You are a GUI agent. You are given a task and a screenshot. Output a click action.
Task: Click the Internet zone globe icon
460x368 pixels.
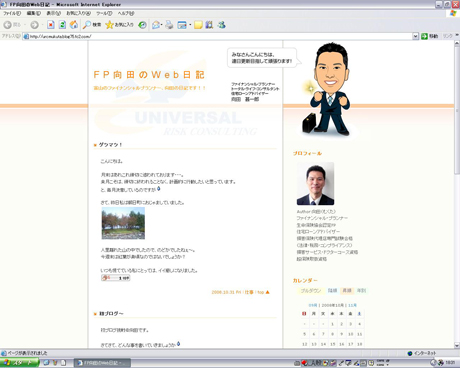(x=410, y=353)
